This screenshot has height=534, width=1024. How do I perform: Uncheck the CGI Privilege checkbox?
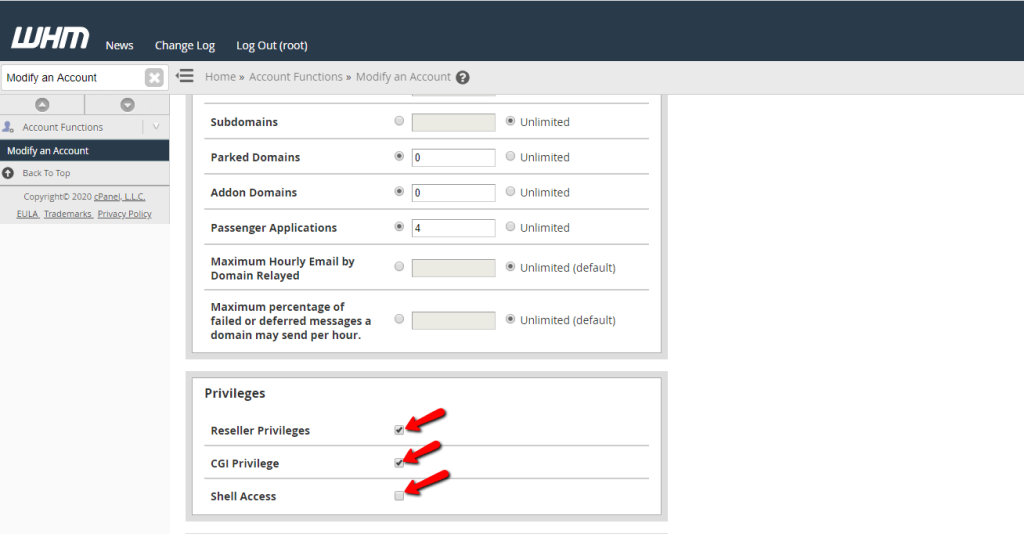click(399, 463)
